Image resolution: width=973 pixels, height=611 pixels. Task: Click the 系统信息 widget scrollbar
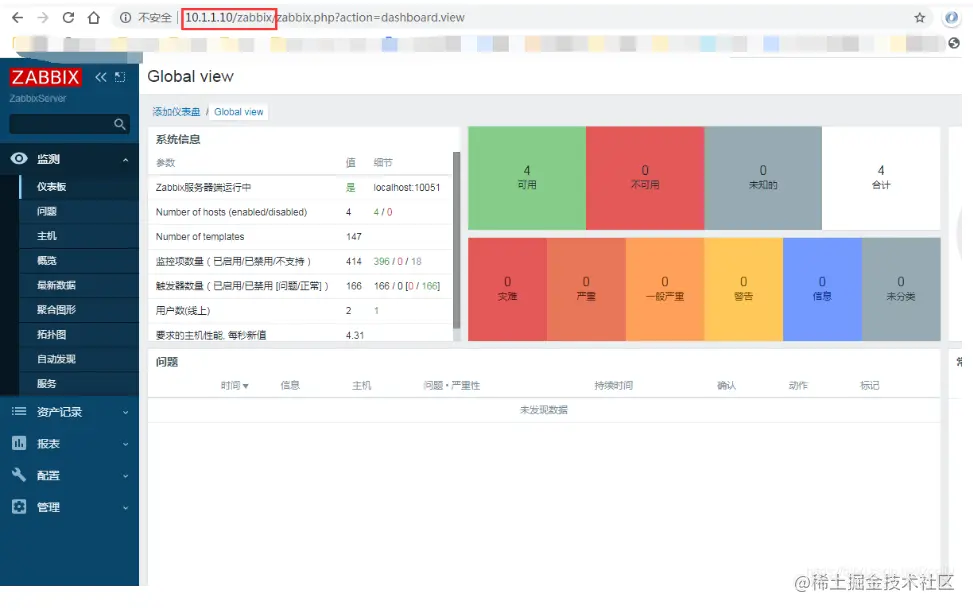[x=457, y=241]
